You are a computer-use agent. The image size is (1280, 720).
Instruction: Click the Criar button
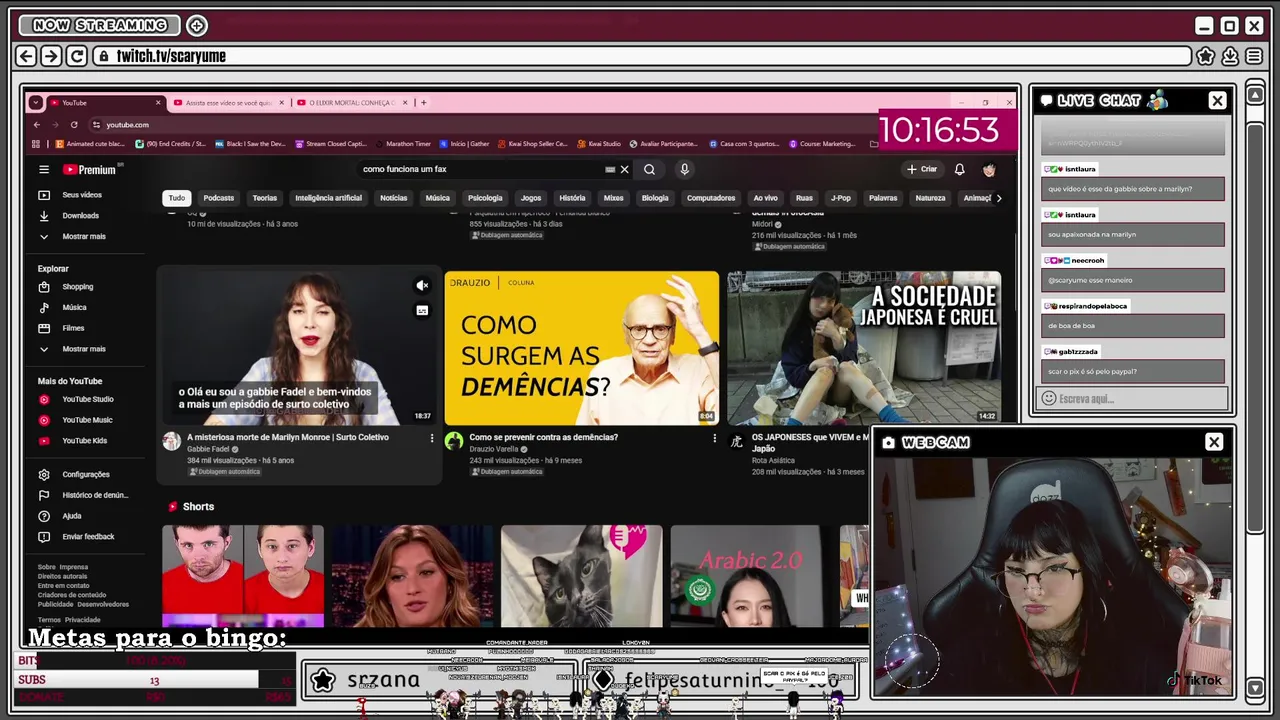tap(922, 170)
